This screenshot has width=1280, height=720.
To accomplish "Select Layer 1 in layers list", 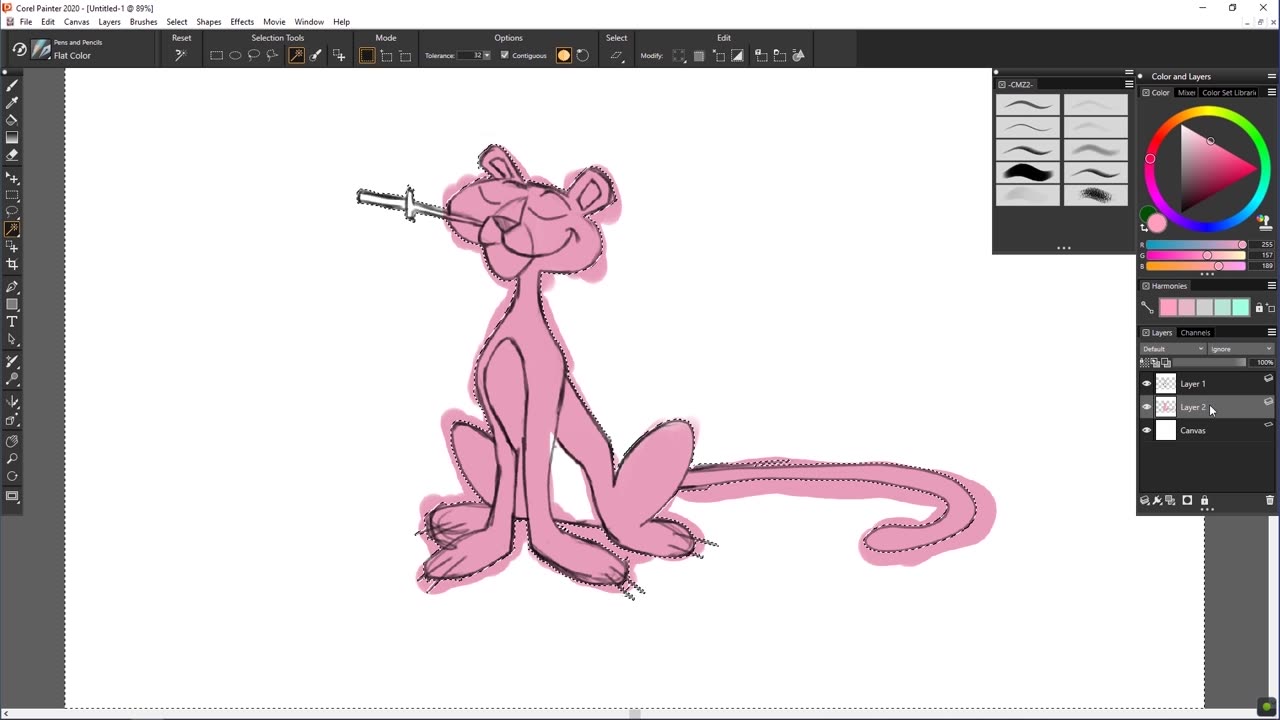I will pyautogui.click(x=1207, y=383).
